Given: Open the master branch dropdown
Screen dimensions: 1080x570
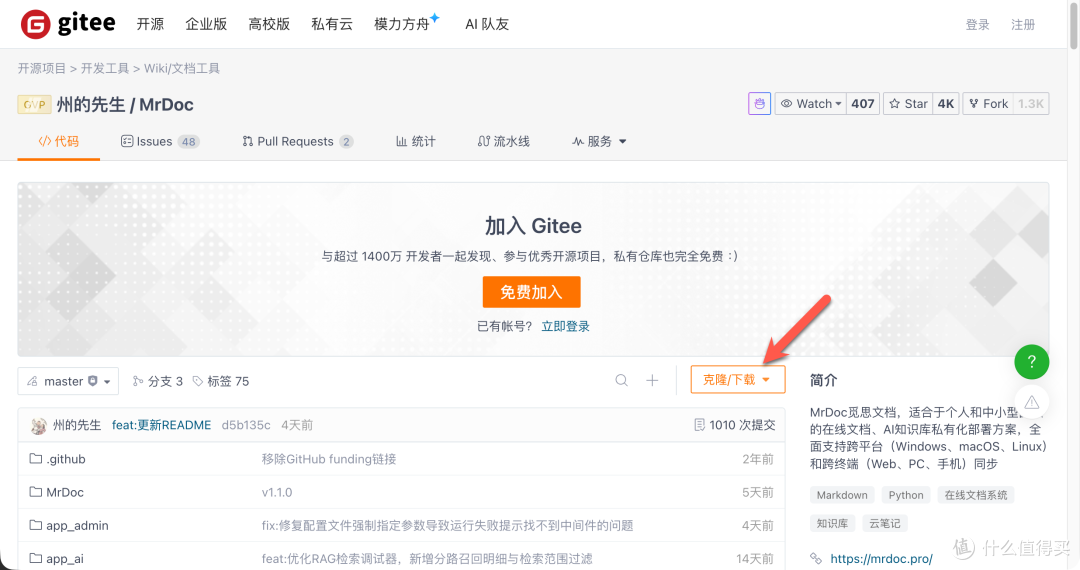Looking at the screenshot, I should (x=68, y=381).
